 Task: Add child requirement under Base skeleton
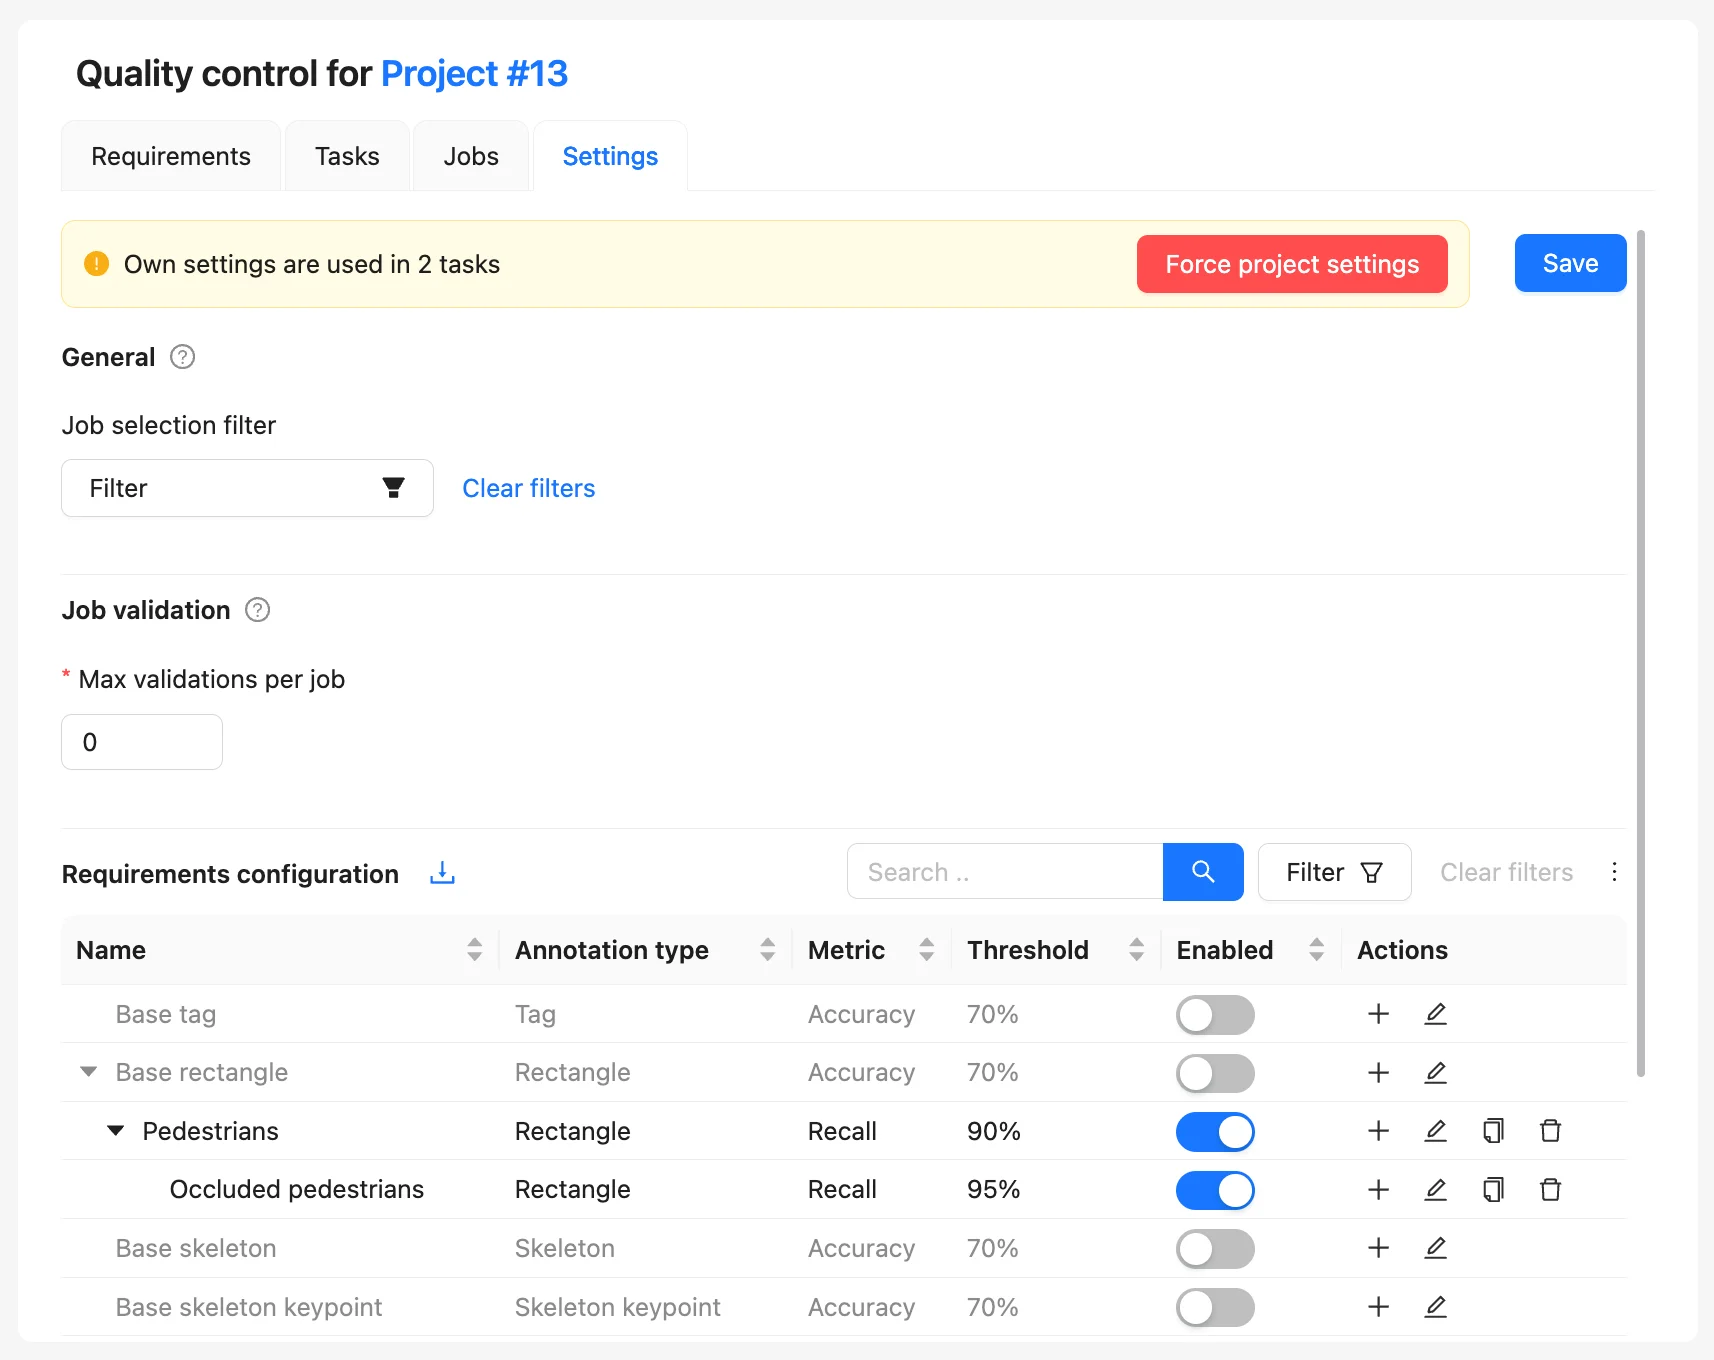point(1378,1248)
